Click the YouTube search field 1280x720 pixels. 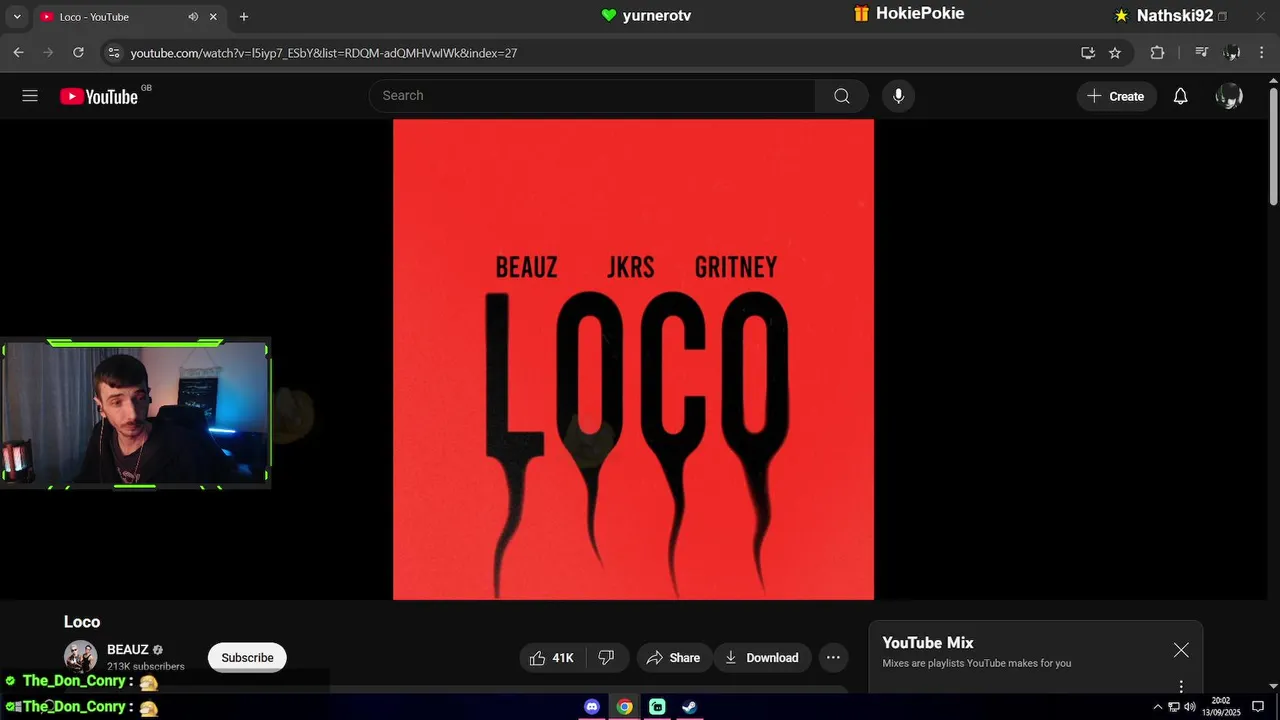pyautogui.click(x=592, y=96)
